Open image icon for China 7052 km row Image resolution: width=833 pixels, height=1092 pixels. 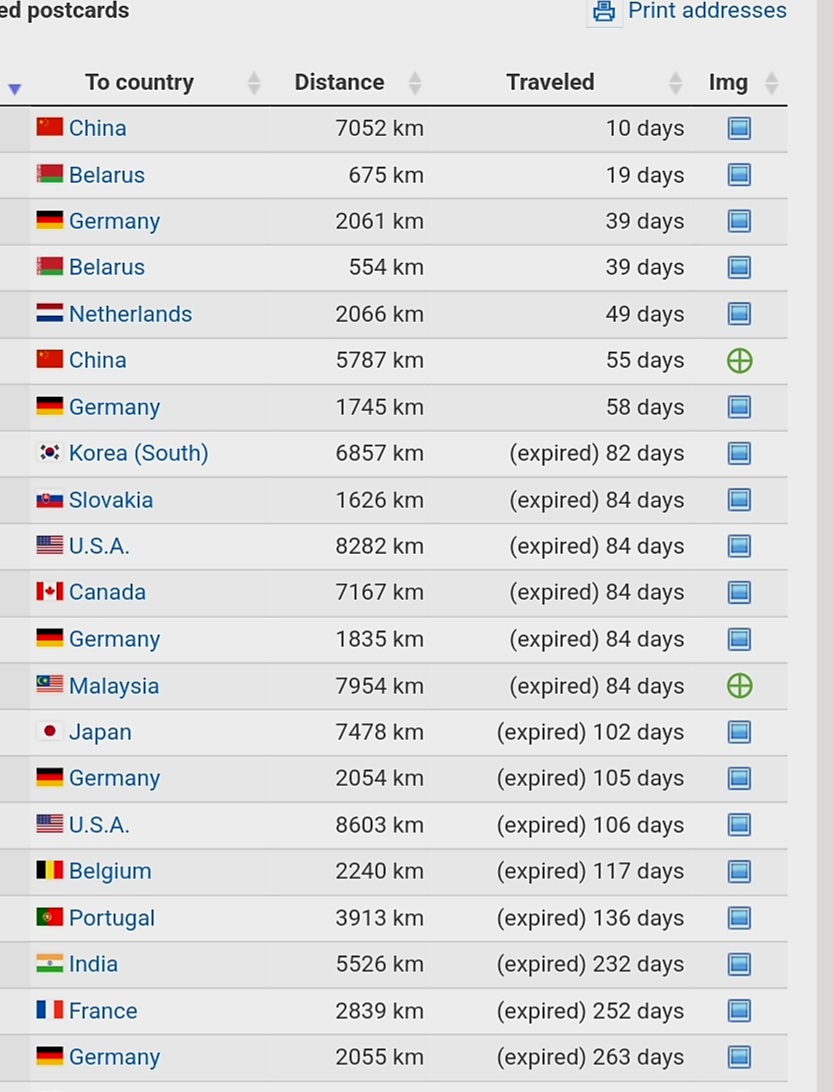(739, 128)
